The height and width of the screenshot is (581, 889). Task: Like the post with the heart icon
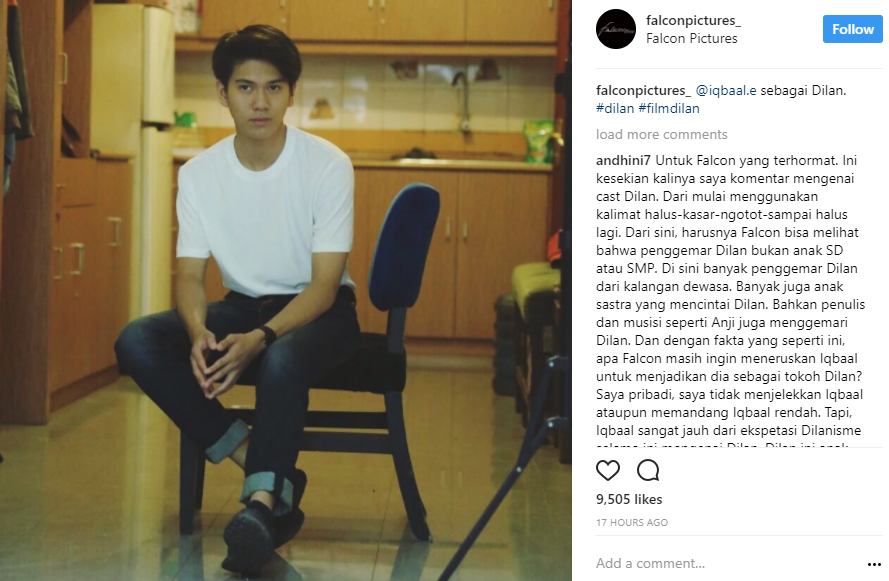tap(608, 470)
